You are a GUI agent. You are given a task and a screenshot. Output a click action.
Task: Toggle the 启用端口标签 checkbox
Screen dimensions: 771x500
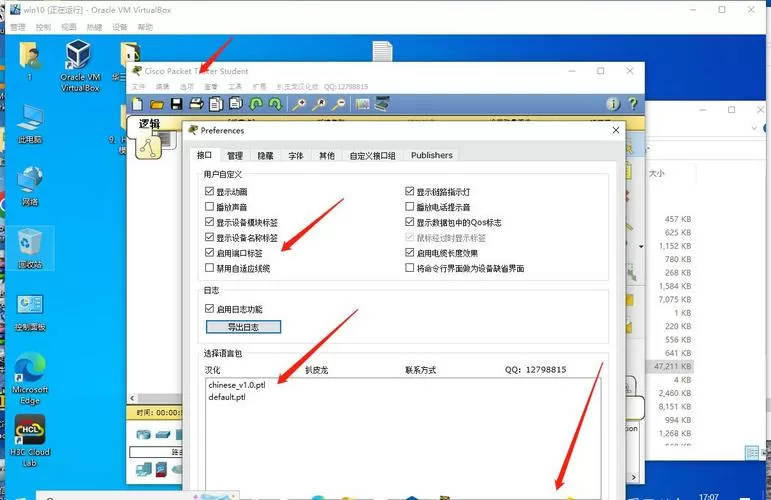209,252
